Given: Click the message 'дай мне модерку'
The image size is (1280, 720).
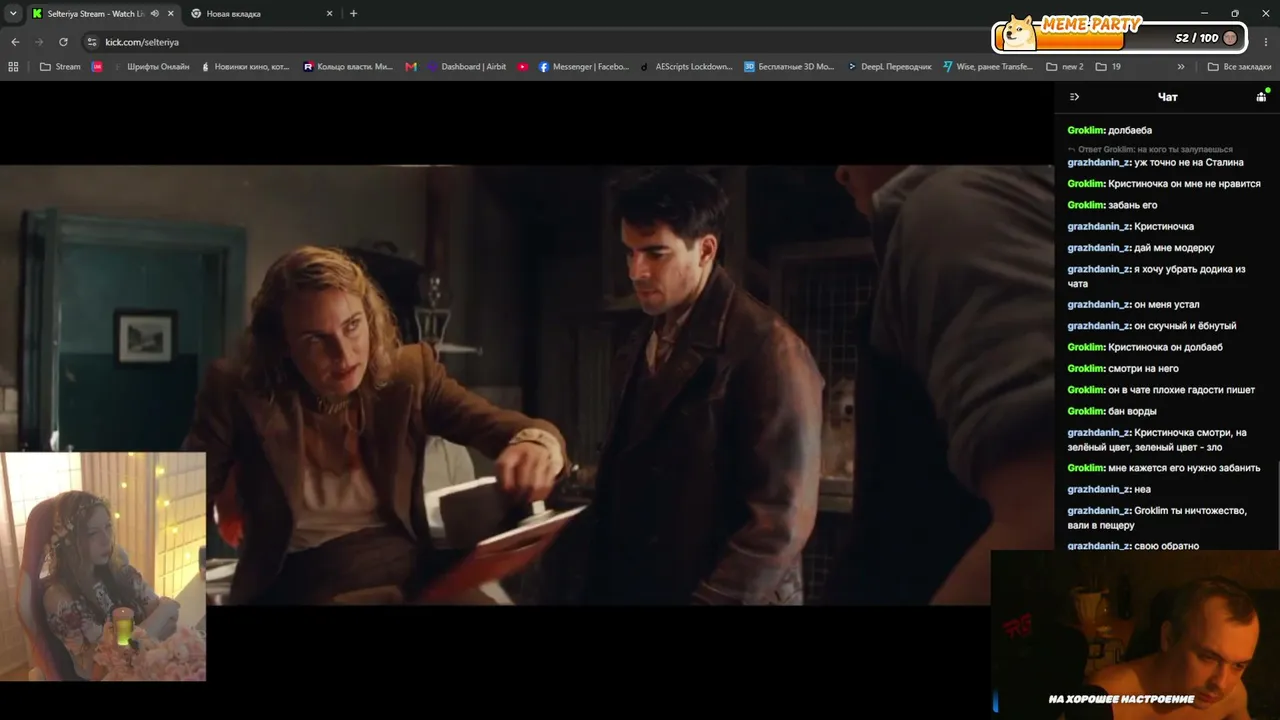Looking at the screenshot, I should point(1174,248).
